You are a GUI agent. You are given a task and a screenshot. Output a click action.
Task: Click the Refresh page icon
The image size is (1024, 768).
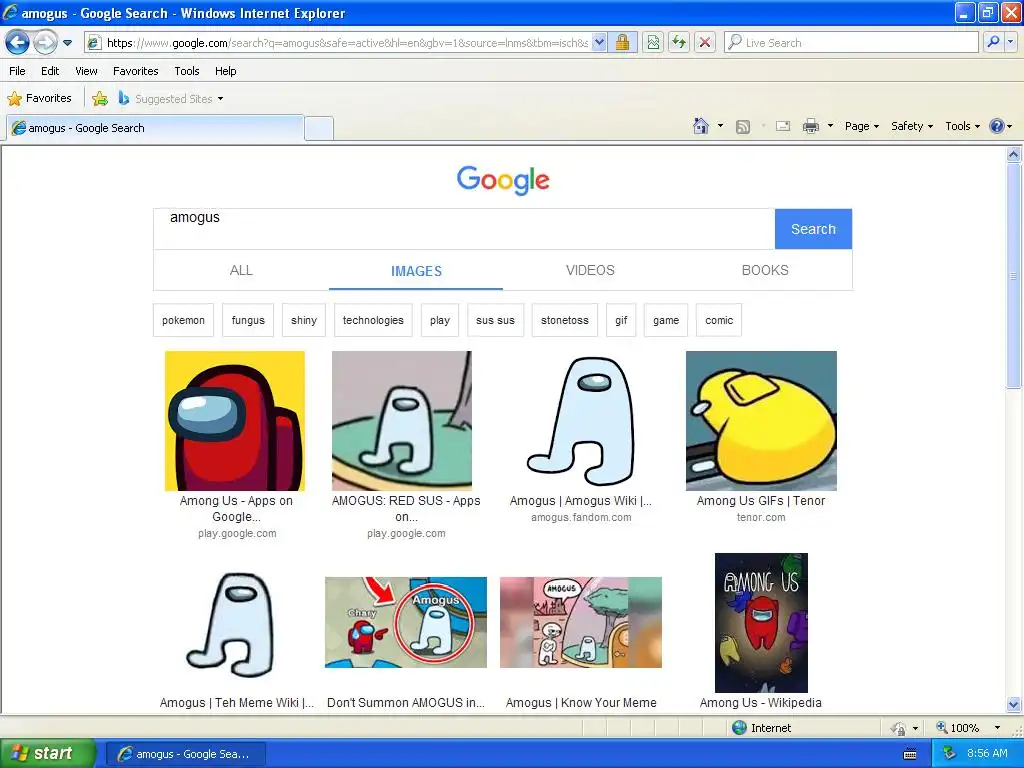[679, 43]
